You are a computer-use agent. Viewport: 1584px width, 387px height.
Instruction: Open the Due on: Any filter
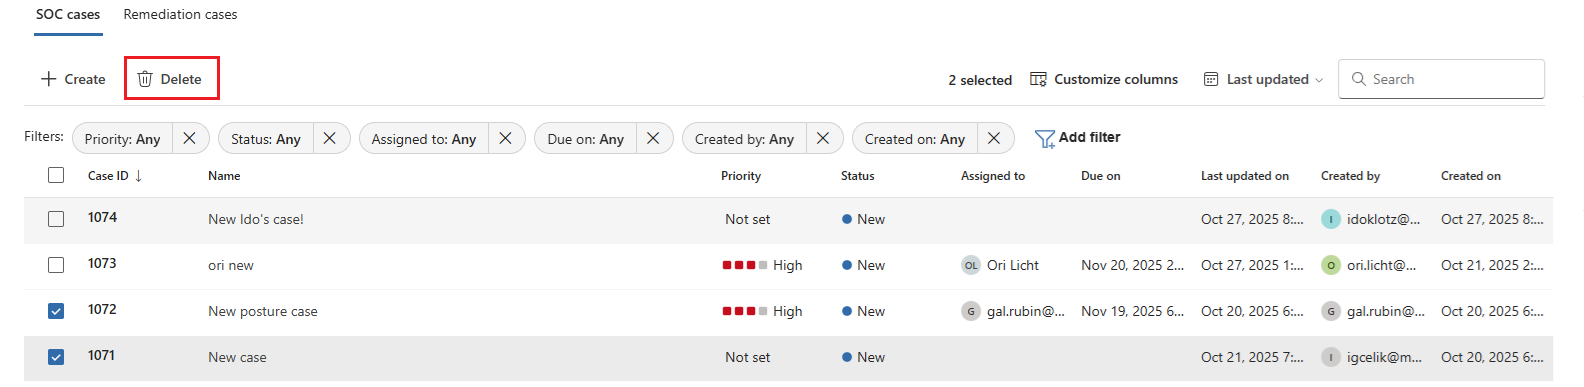(x=586, y=139)
